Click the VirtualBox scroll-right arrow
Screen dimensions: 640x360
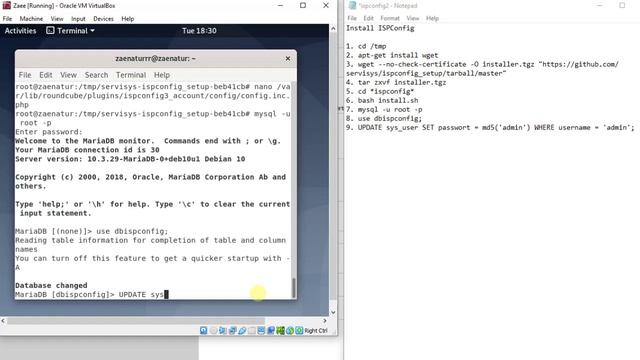coord(325,321)
